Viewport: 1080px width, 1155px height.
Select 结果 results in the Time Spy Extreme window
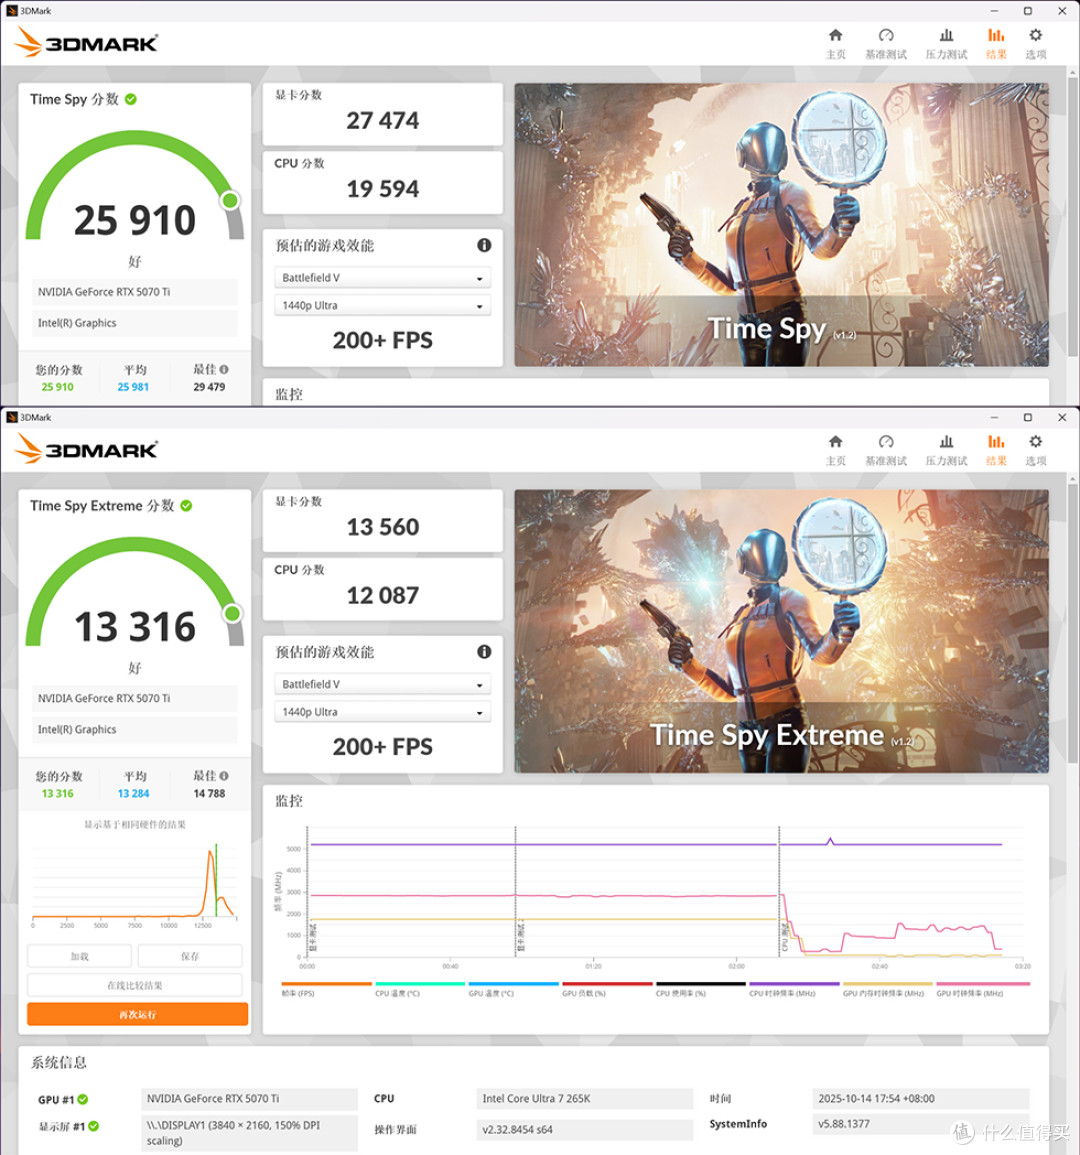coord(996,450)
